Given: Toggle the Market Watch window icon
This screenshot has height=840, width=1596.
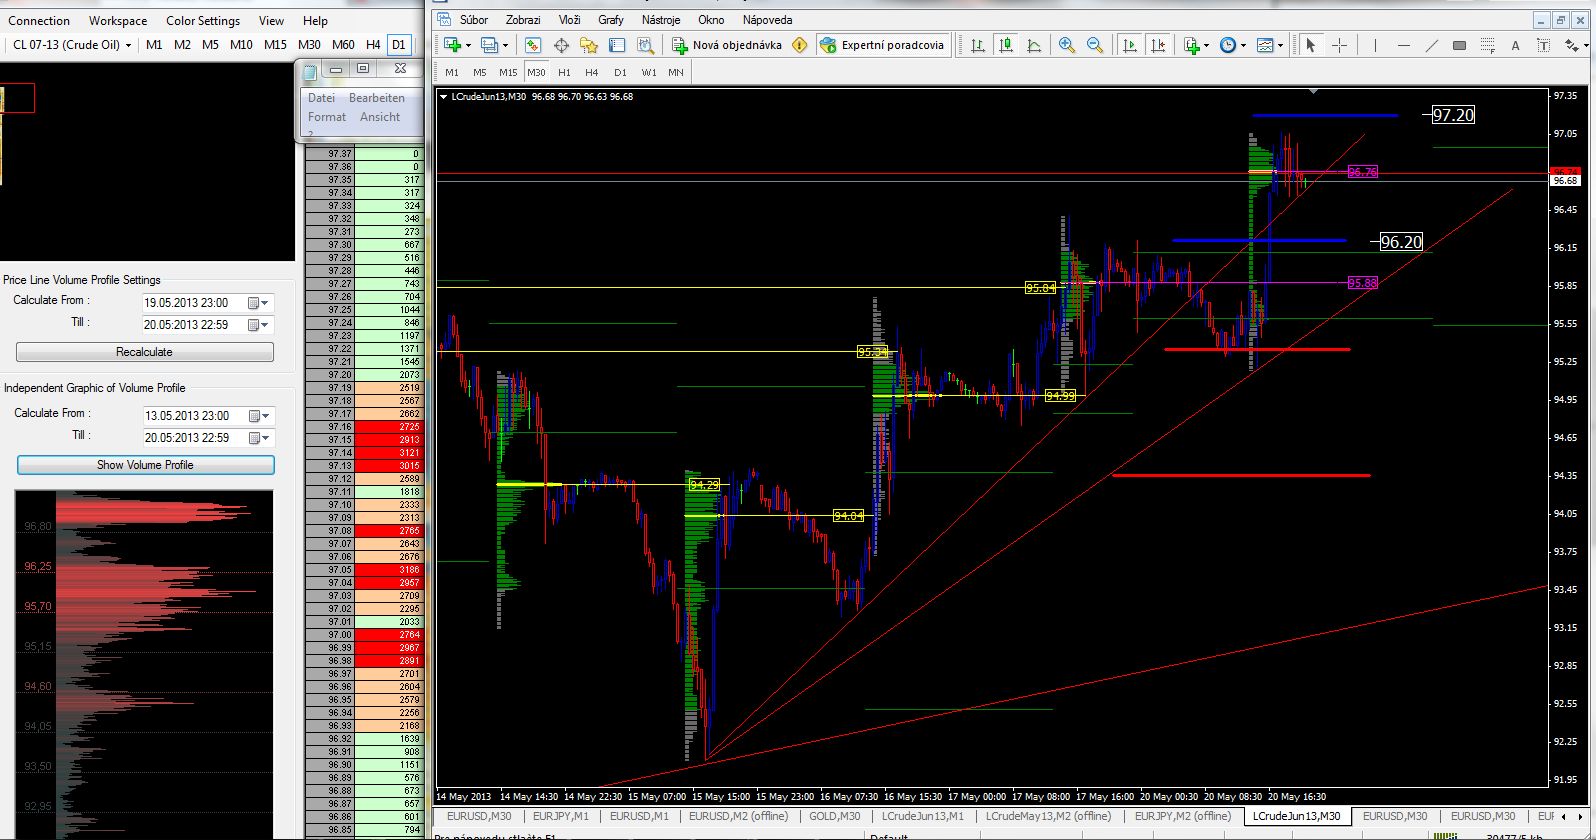Looking at the screenshot, I should click(x=533, y=45).
